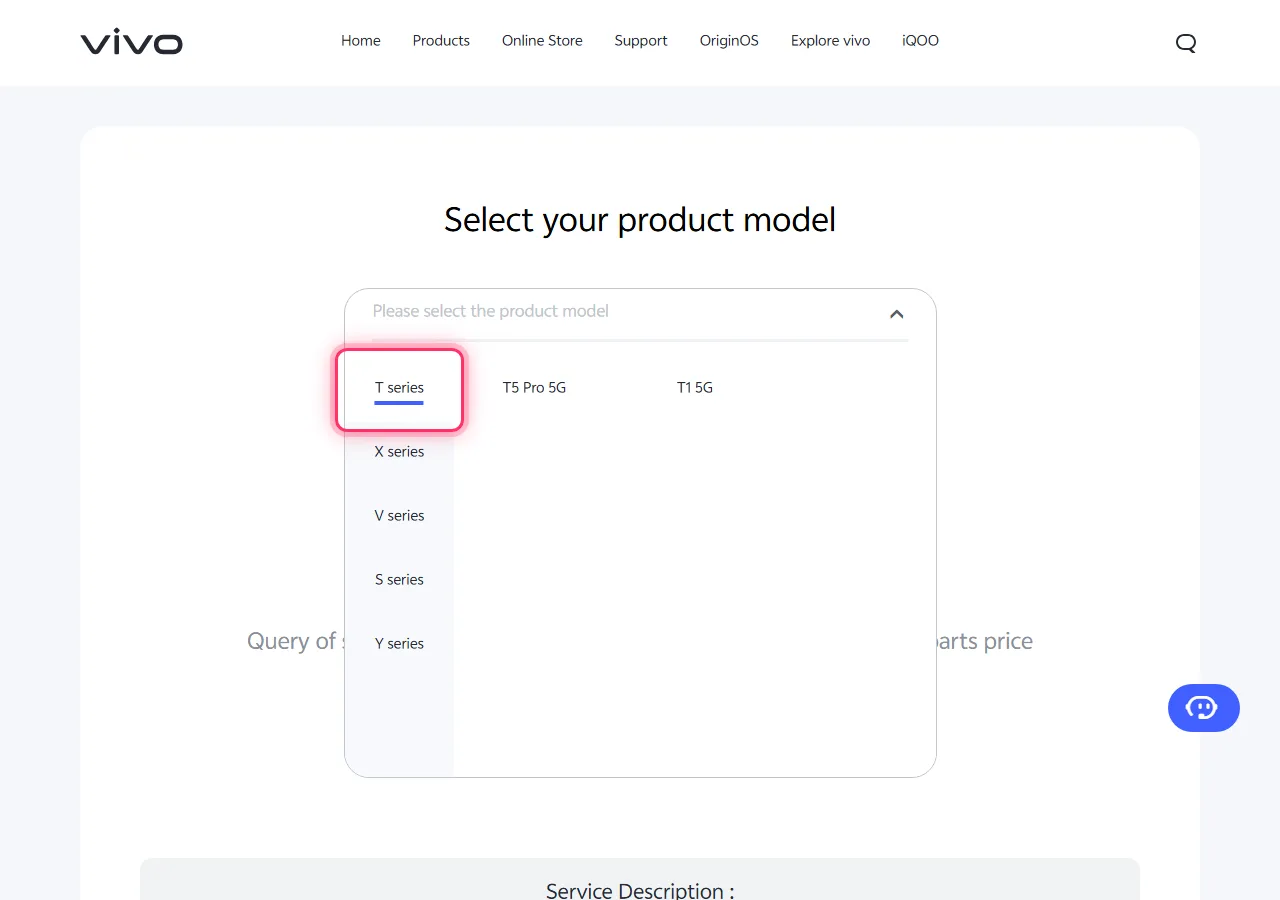Go to Home in navigation
Viewport: 1280px width, 900px height.
(361, 41)
